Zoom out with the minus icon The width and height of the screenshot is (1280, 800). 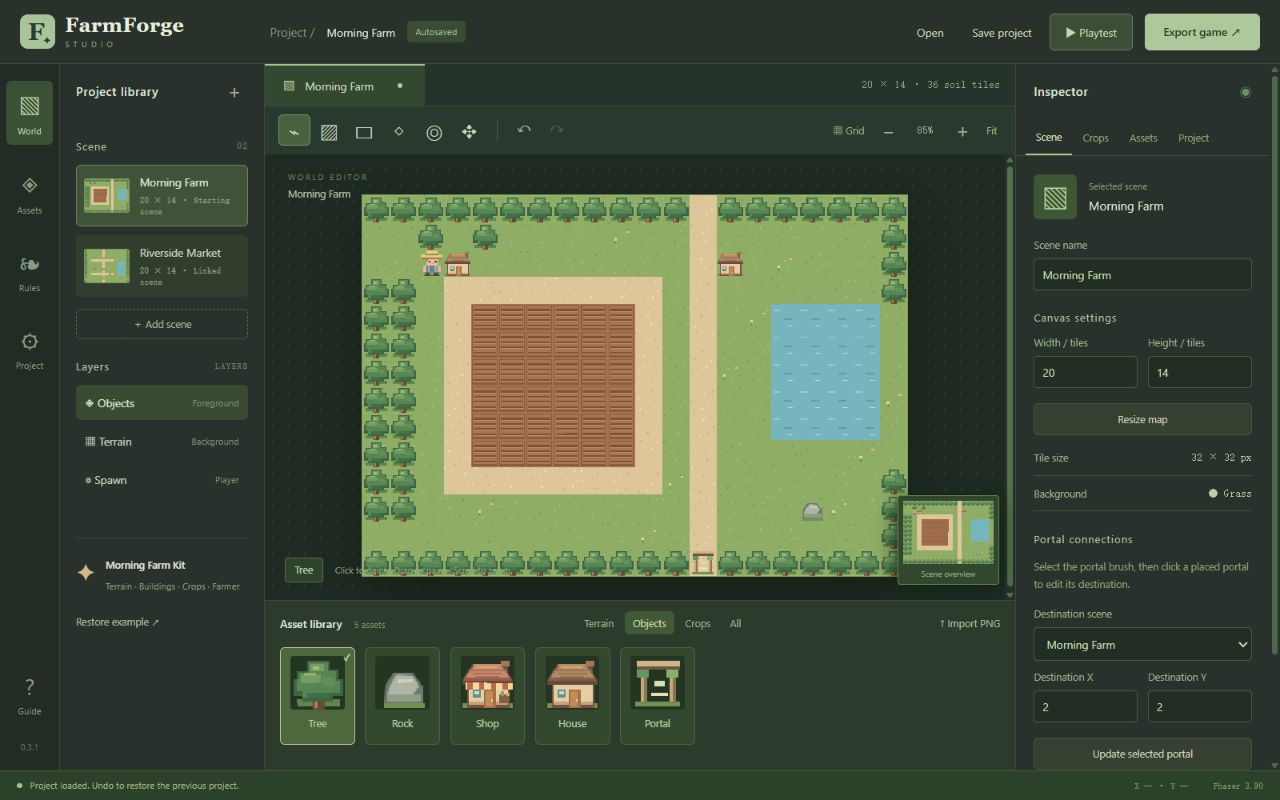click(x=888, y=131)
